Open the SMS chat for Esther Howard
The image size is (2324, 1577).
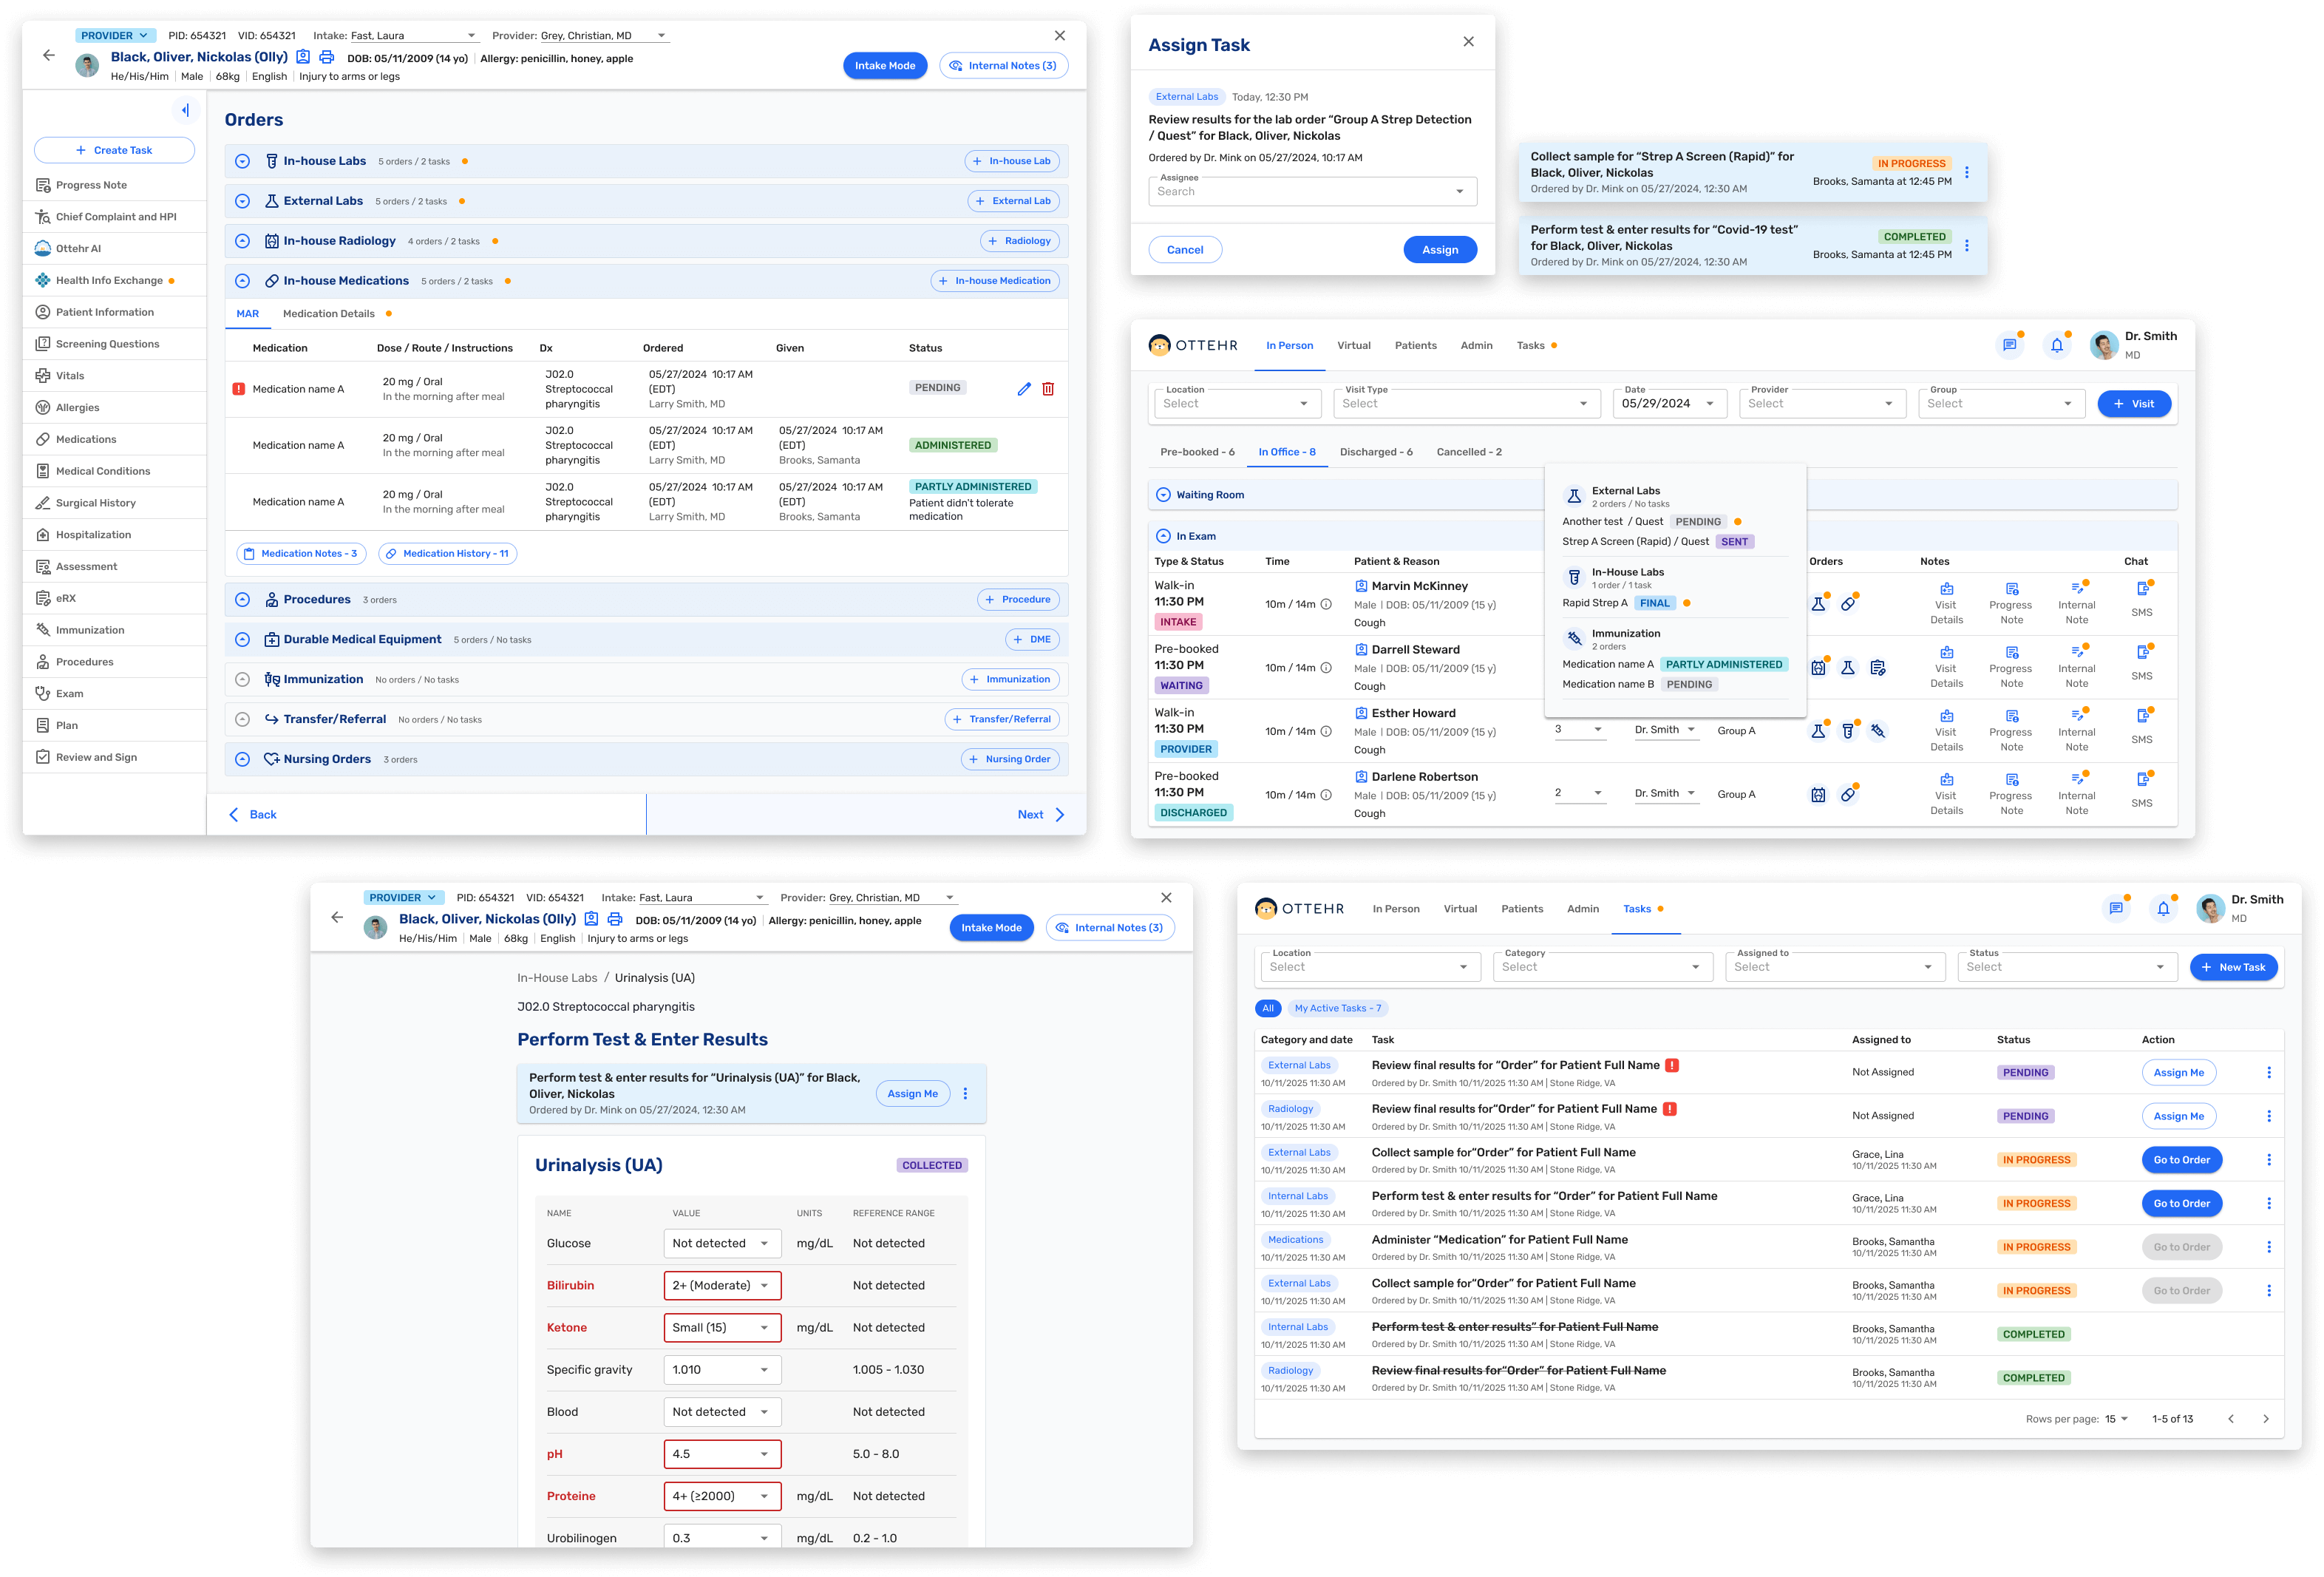point(2142,727)
